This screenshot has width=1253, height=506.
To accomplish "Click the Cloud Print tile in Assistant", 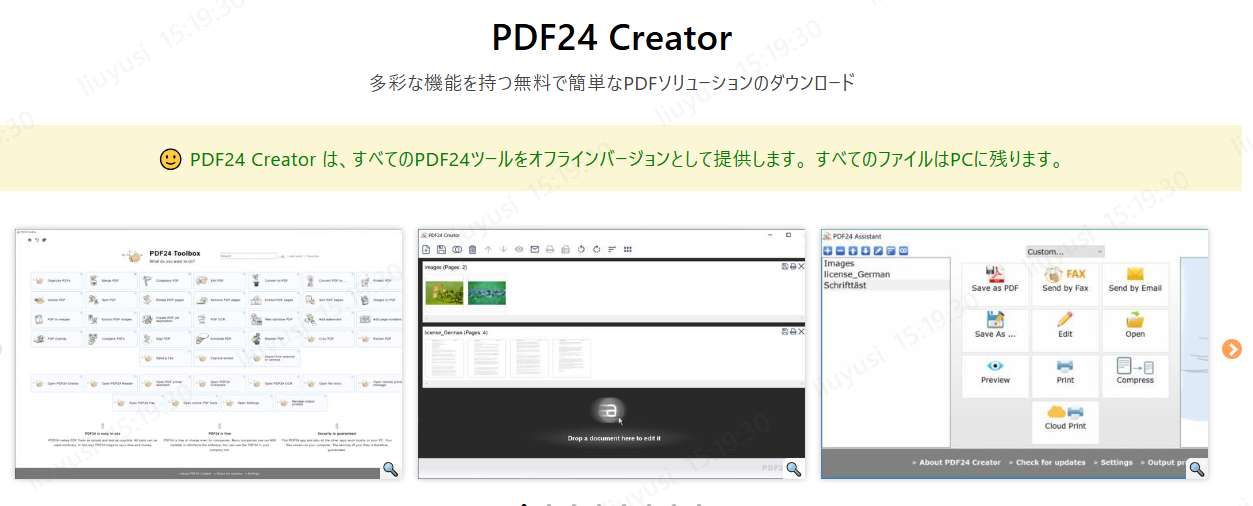I will coord(1065,422).
